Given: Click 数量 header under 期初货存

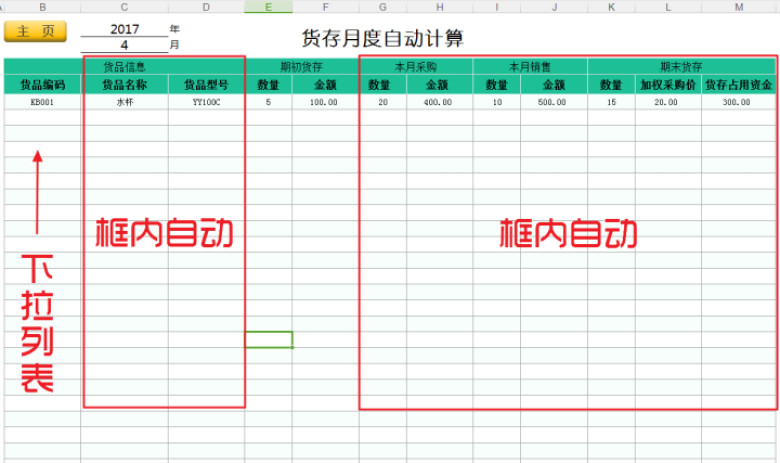Looking at the screenshot, I should tap(268, 85).
